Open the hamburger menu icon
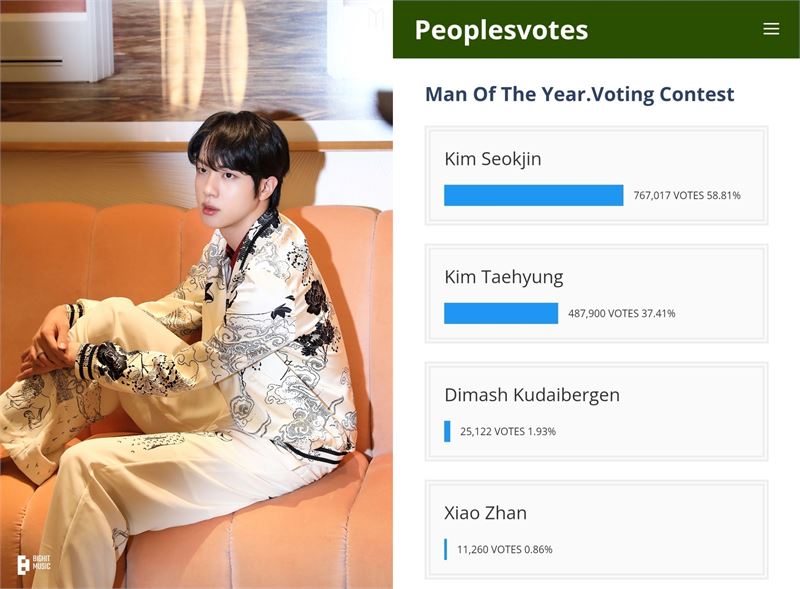Viewport: 800px width, 589px height. click(x=771, y=29)
